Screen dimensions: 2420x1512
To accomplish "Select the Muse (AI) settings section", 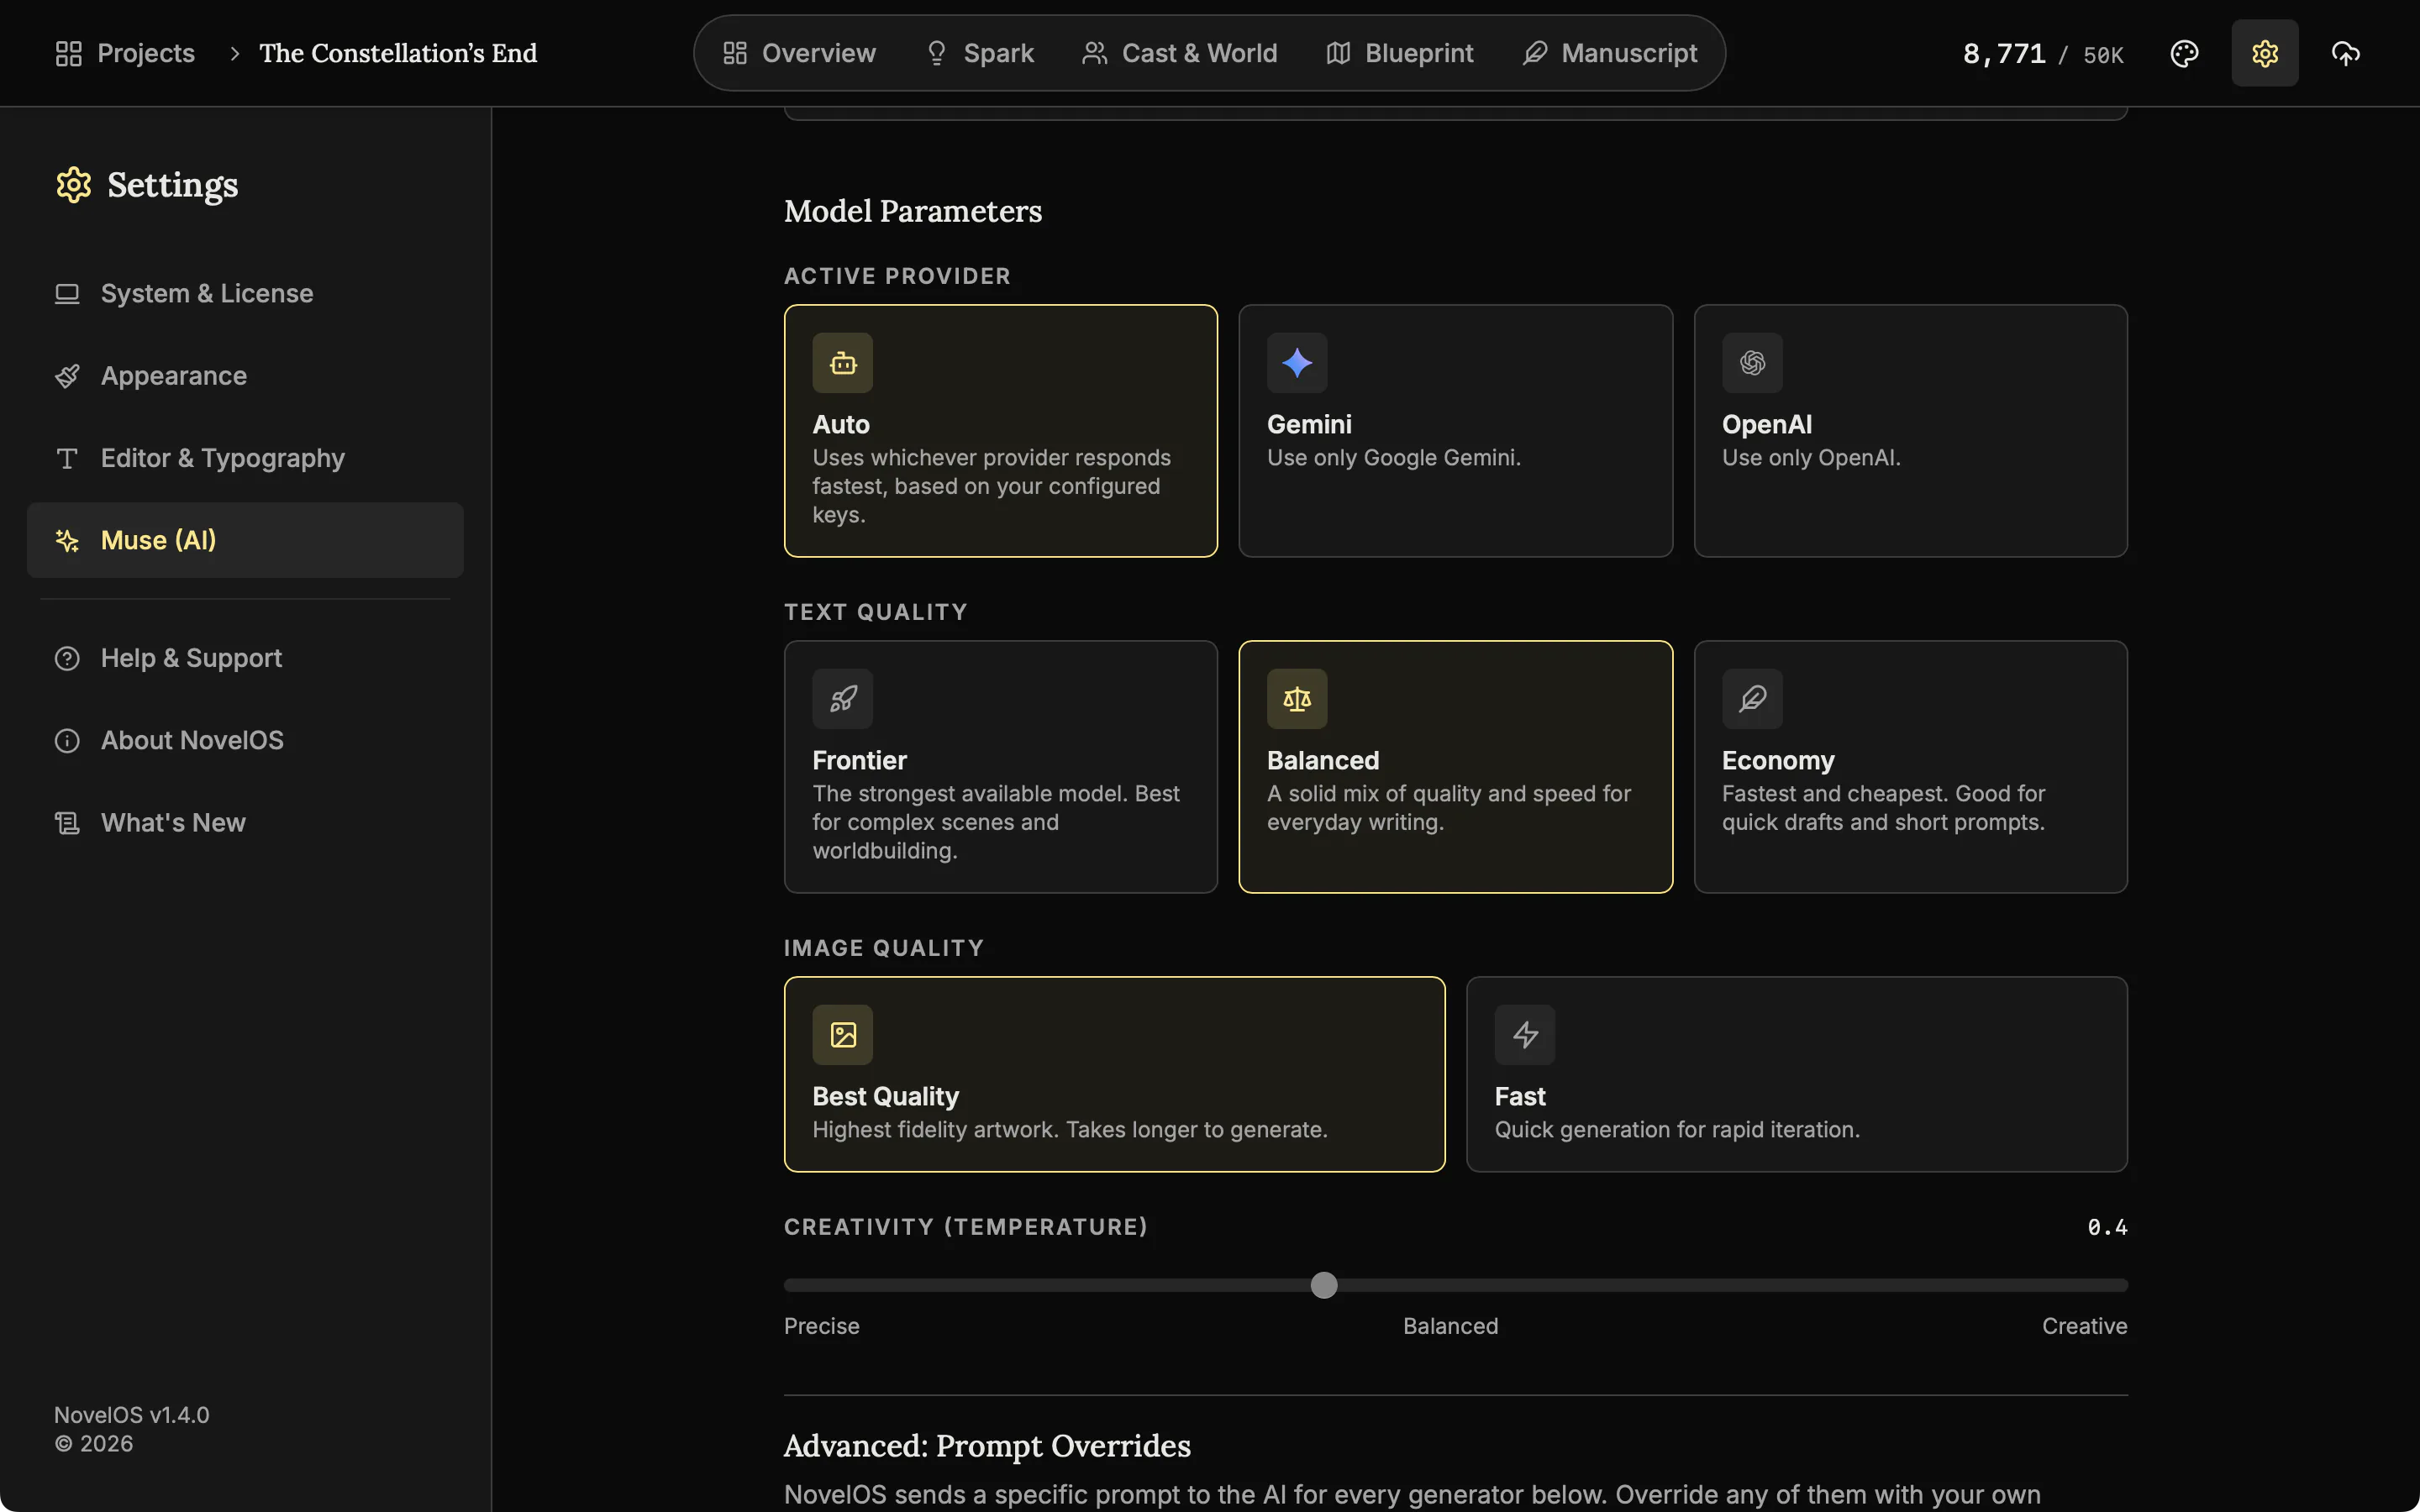I will [x=245, y=540].
